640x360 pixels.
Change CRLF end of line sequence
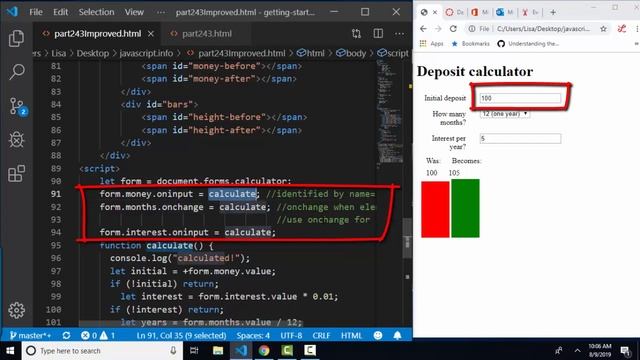(x=321, y=336)
